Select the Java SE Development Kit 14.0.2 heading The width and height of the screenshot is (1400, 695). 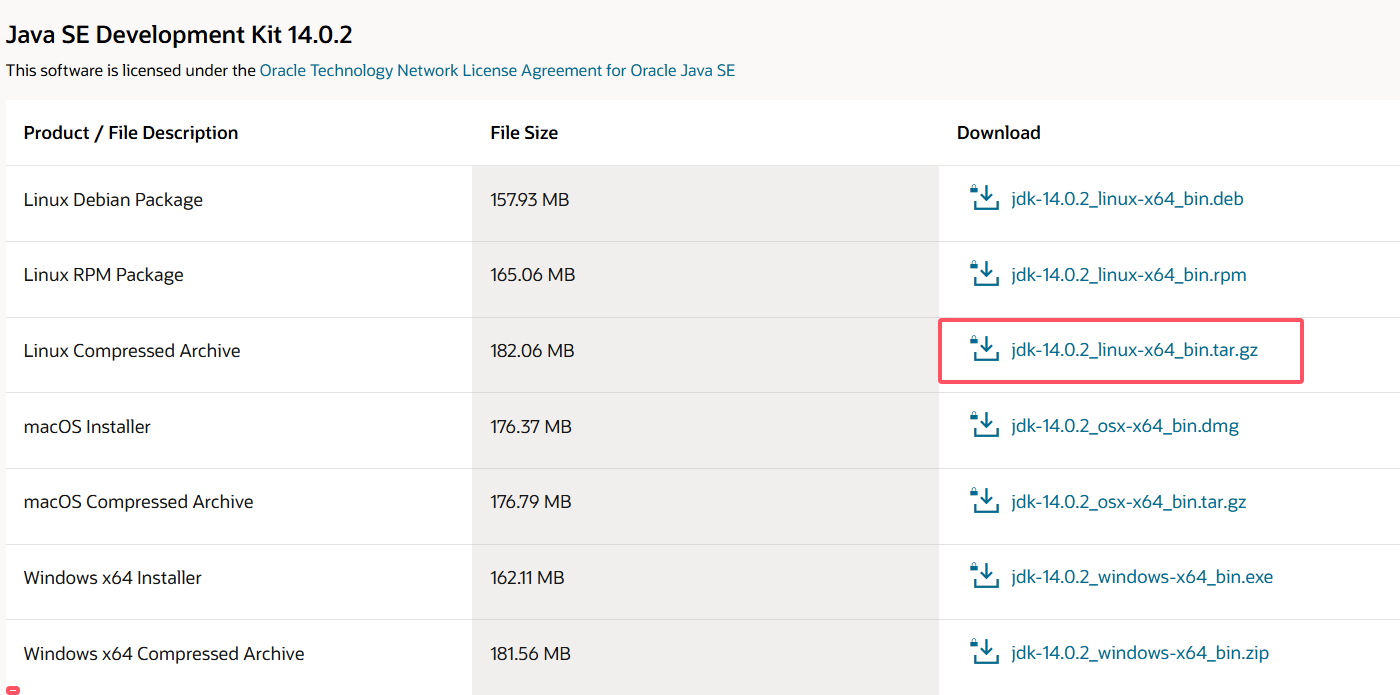[179, 36]
